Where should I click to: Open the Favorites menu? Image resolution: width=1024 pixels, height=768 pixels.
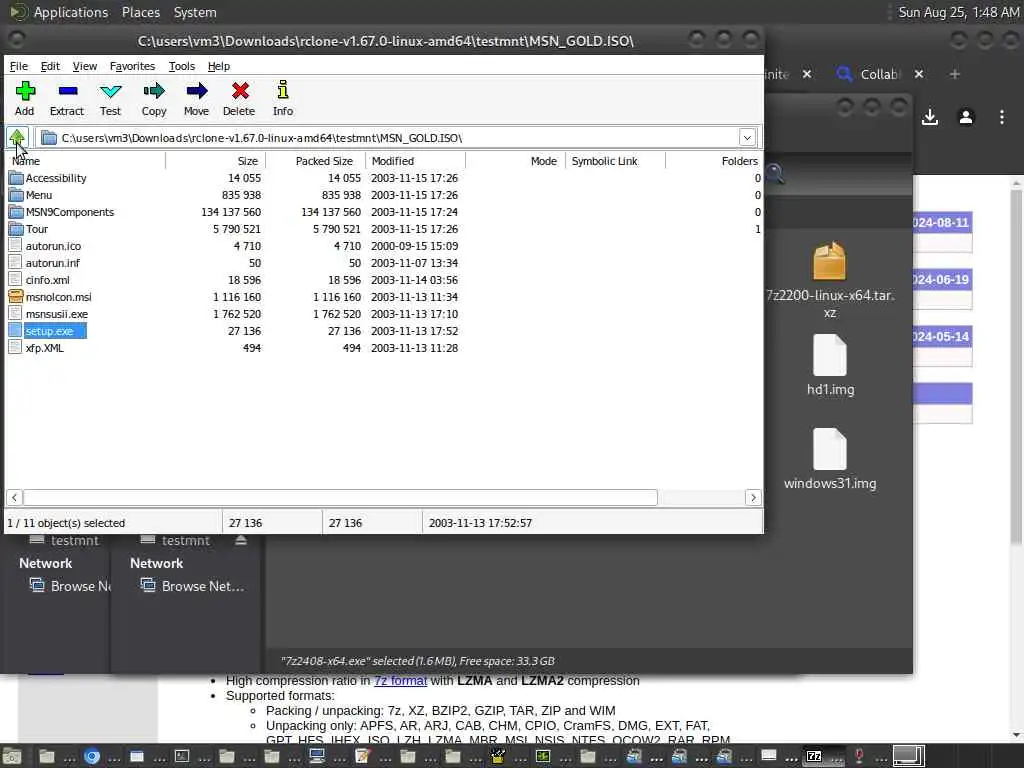[133, 66]
